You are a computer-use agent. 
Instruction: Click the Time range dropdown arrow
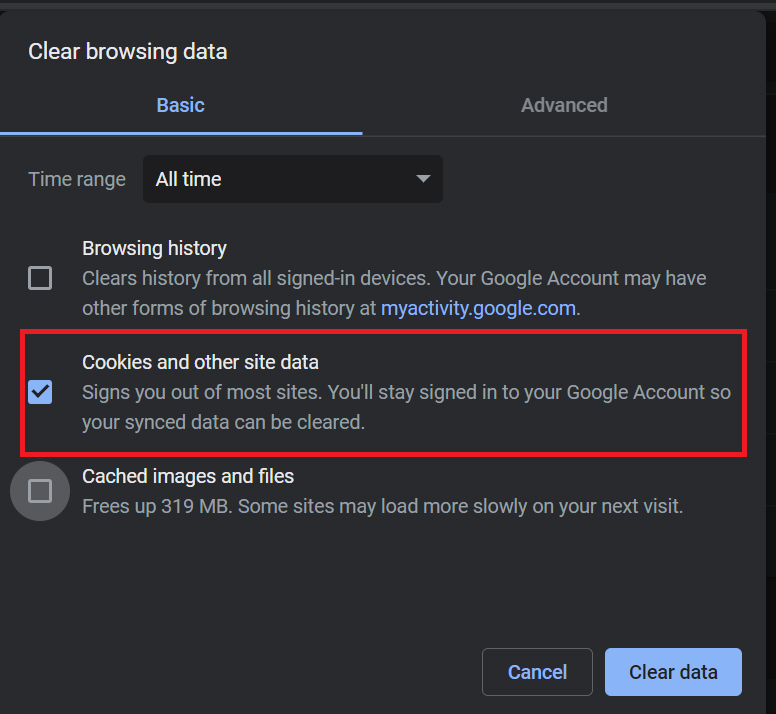click(x=423, y=180)
